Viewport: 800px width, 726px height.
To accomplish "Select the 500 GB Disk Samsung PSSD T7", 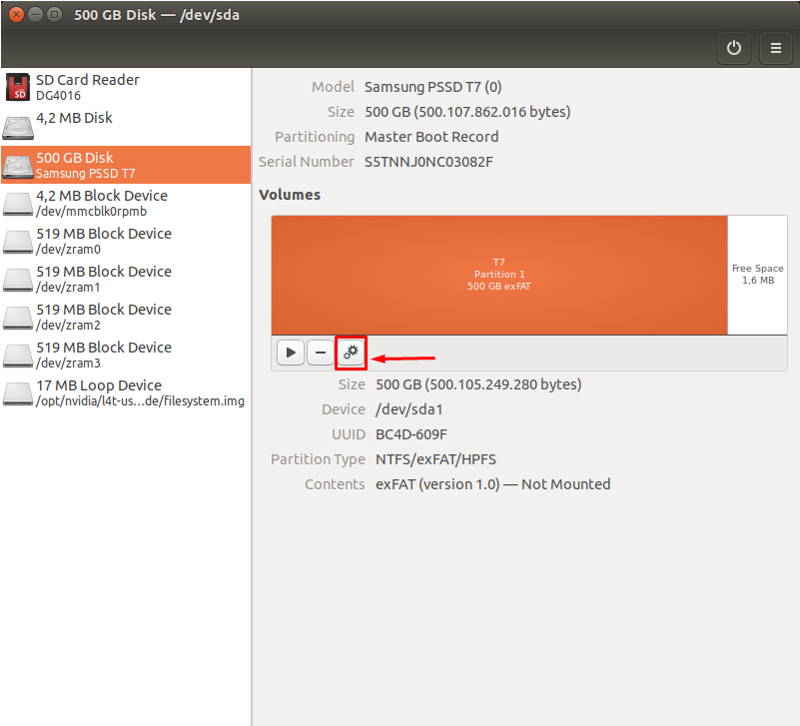I will (x=126, y=165).
